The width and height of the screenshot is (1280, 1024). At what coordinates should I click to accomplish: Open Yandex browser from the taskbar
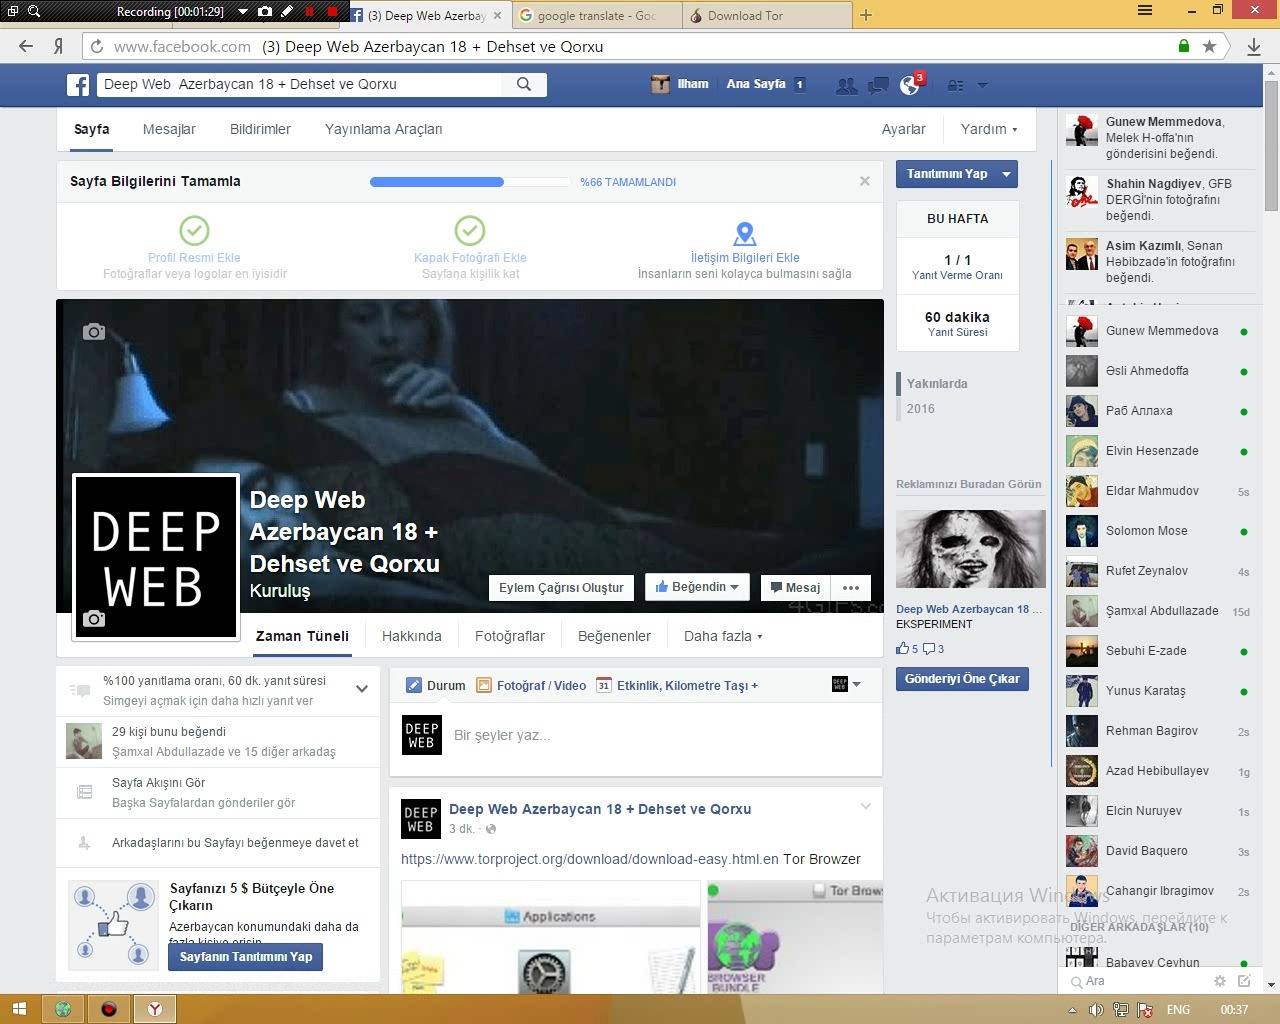click(x=155, y=1009)
